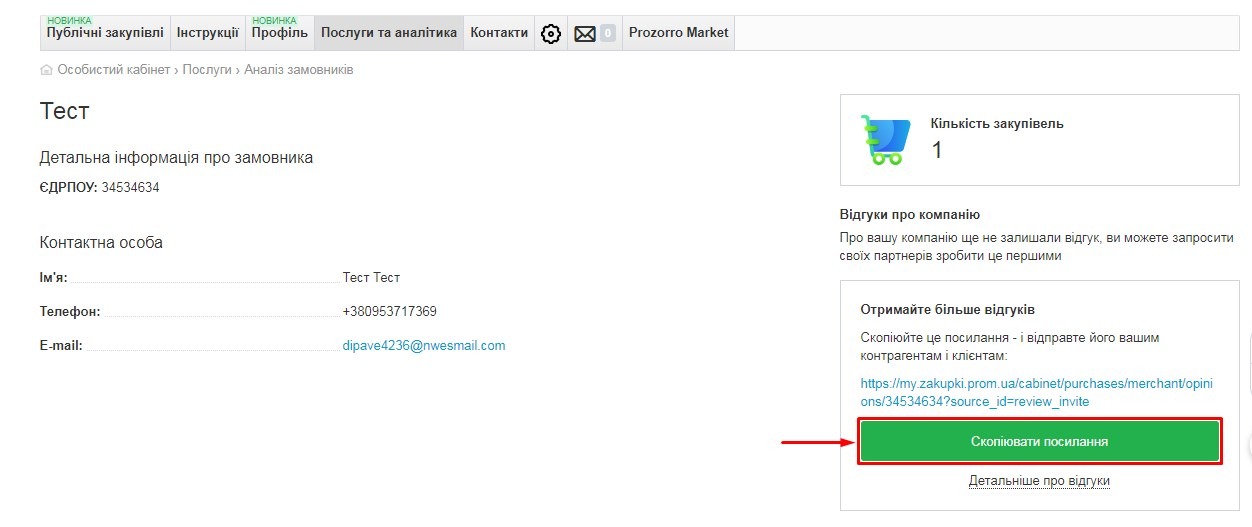This screenshot has width=1252, height=527.
Task: Open the Публічні закупівлі tab
Action: [x=105, y=33]
